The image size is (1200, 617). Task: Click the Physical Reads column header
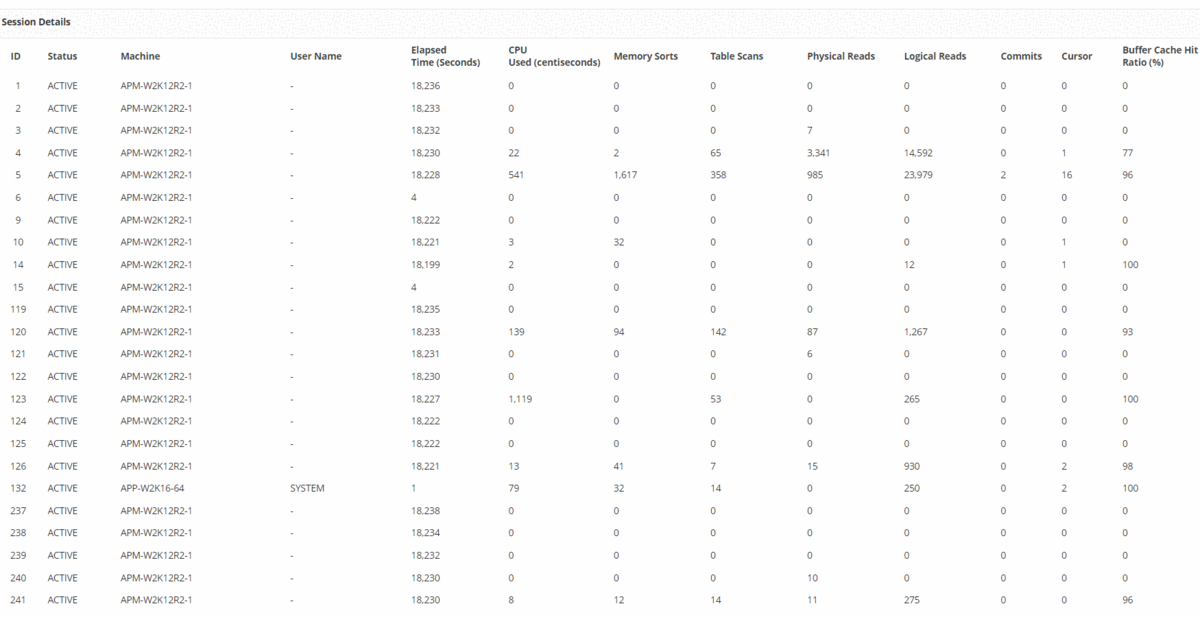(841, 56)
